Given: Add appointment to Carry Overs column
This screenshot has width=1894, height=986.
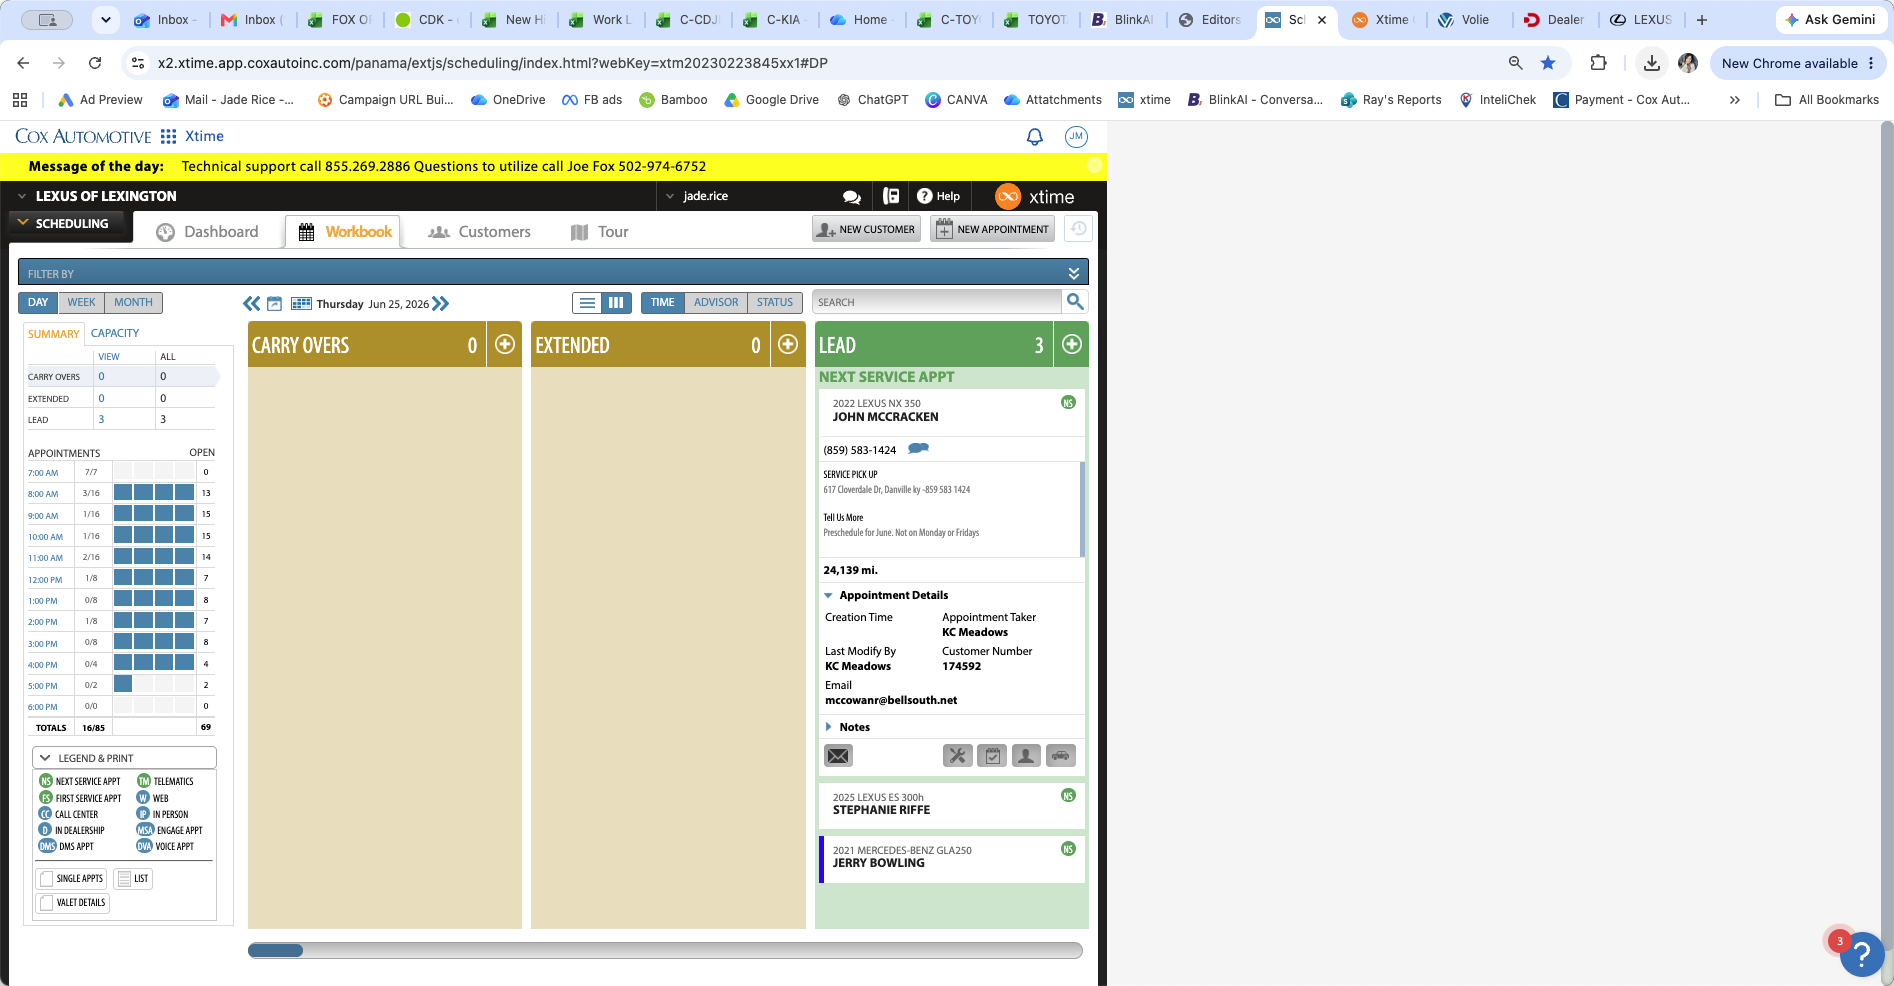Looking at the screenshot, I should tap(505, 344).
